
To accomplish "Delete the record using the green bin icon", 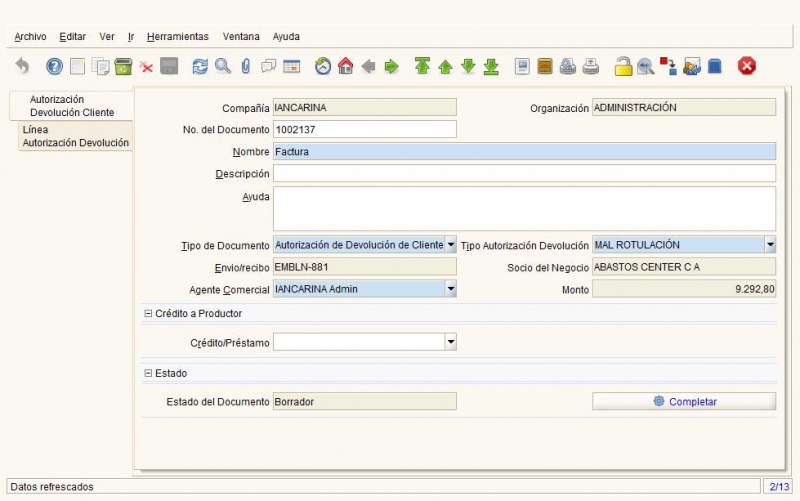I will coord(123,66).
